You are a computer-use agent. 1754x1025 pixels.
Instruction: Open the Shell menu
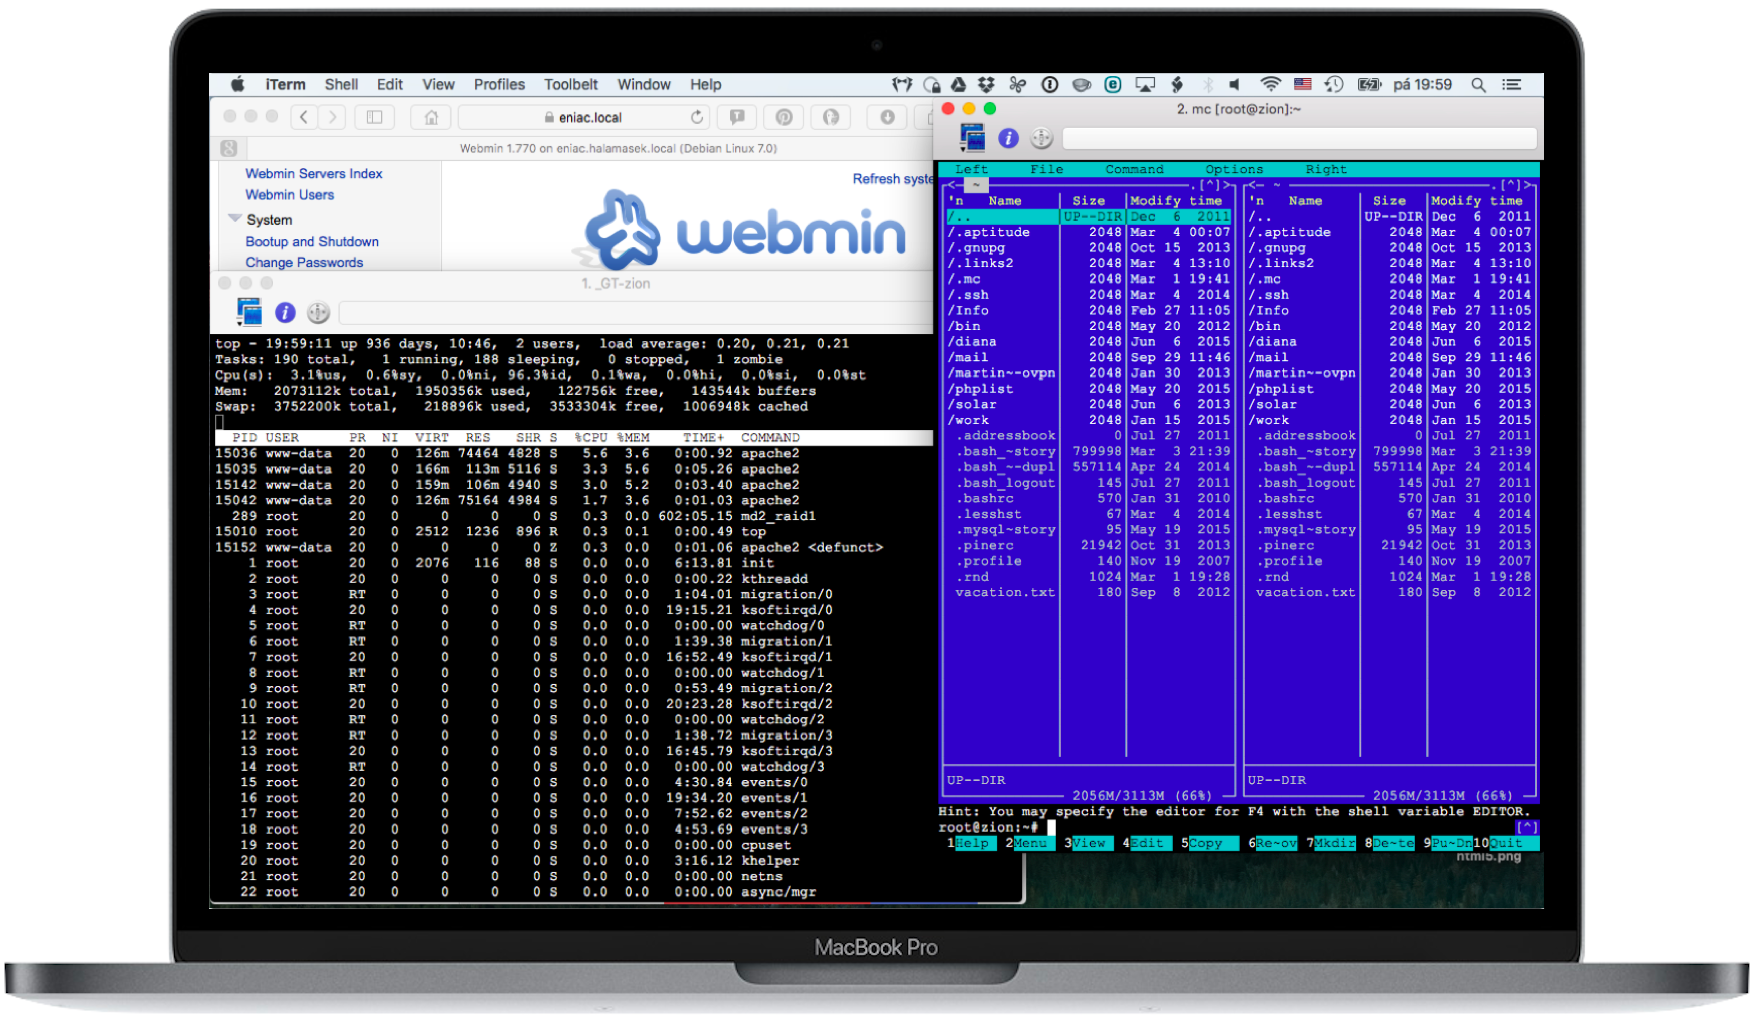click(x=341, y=85)
